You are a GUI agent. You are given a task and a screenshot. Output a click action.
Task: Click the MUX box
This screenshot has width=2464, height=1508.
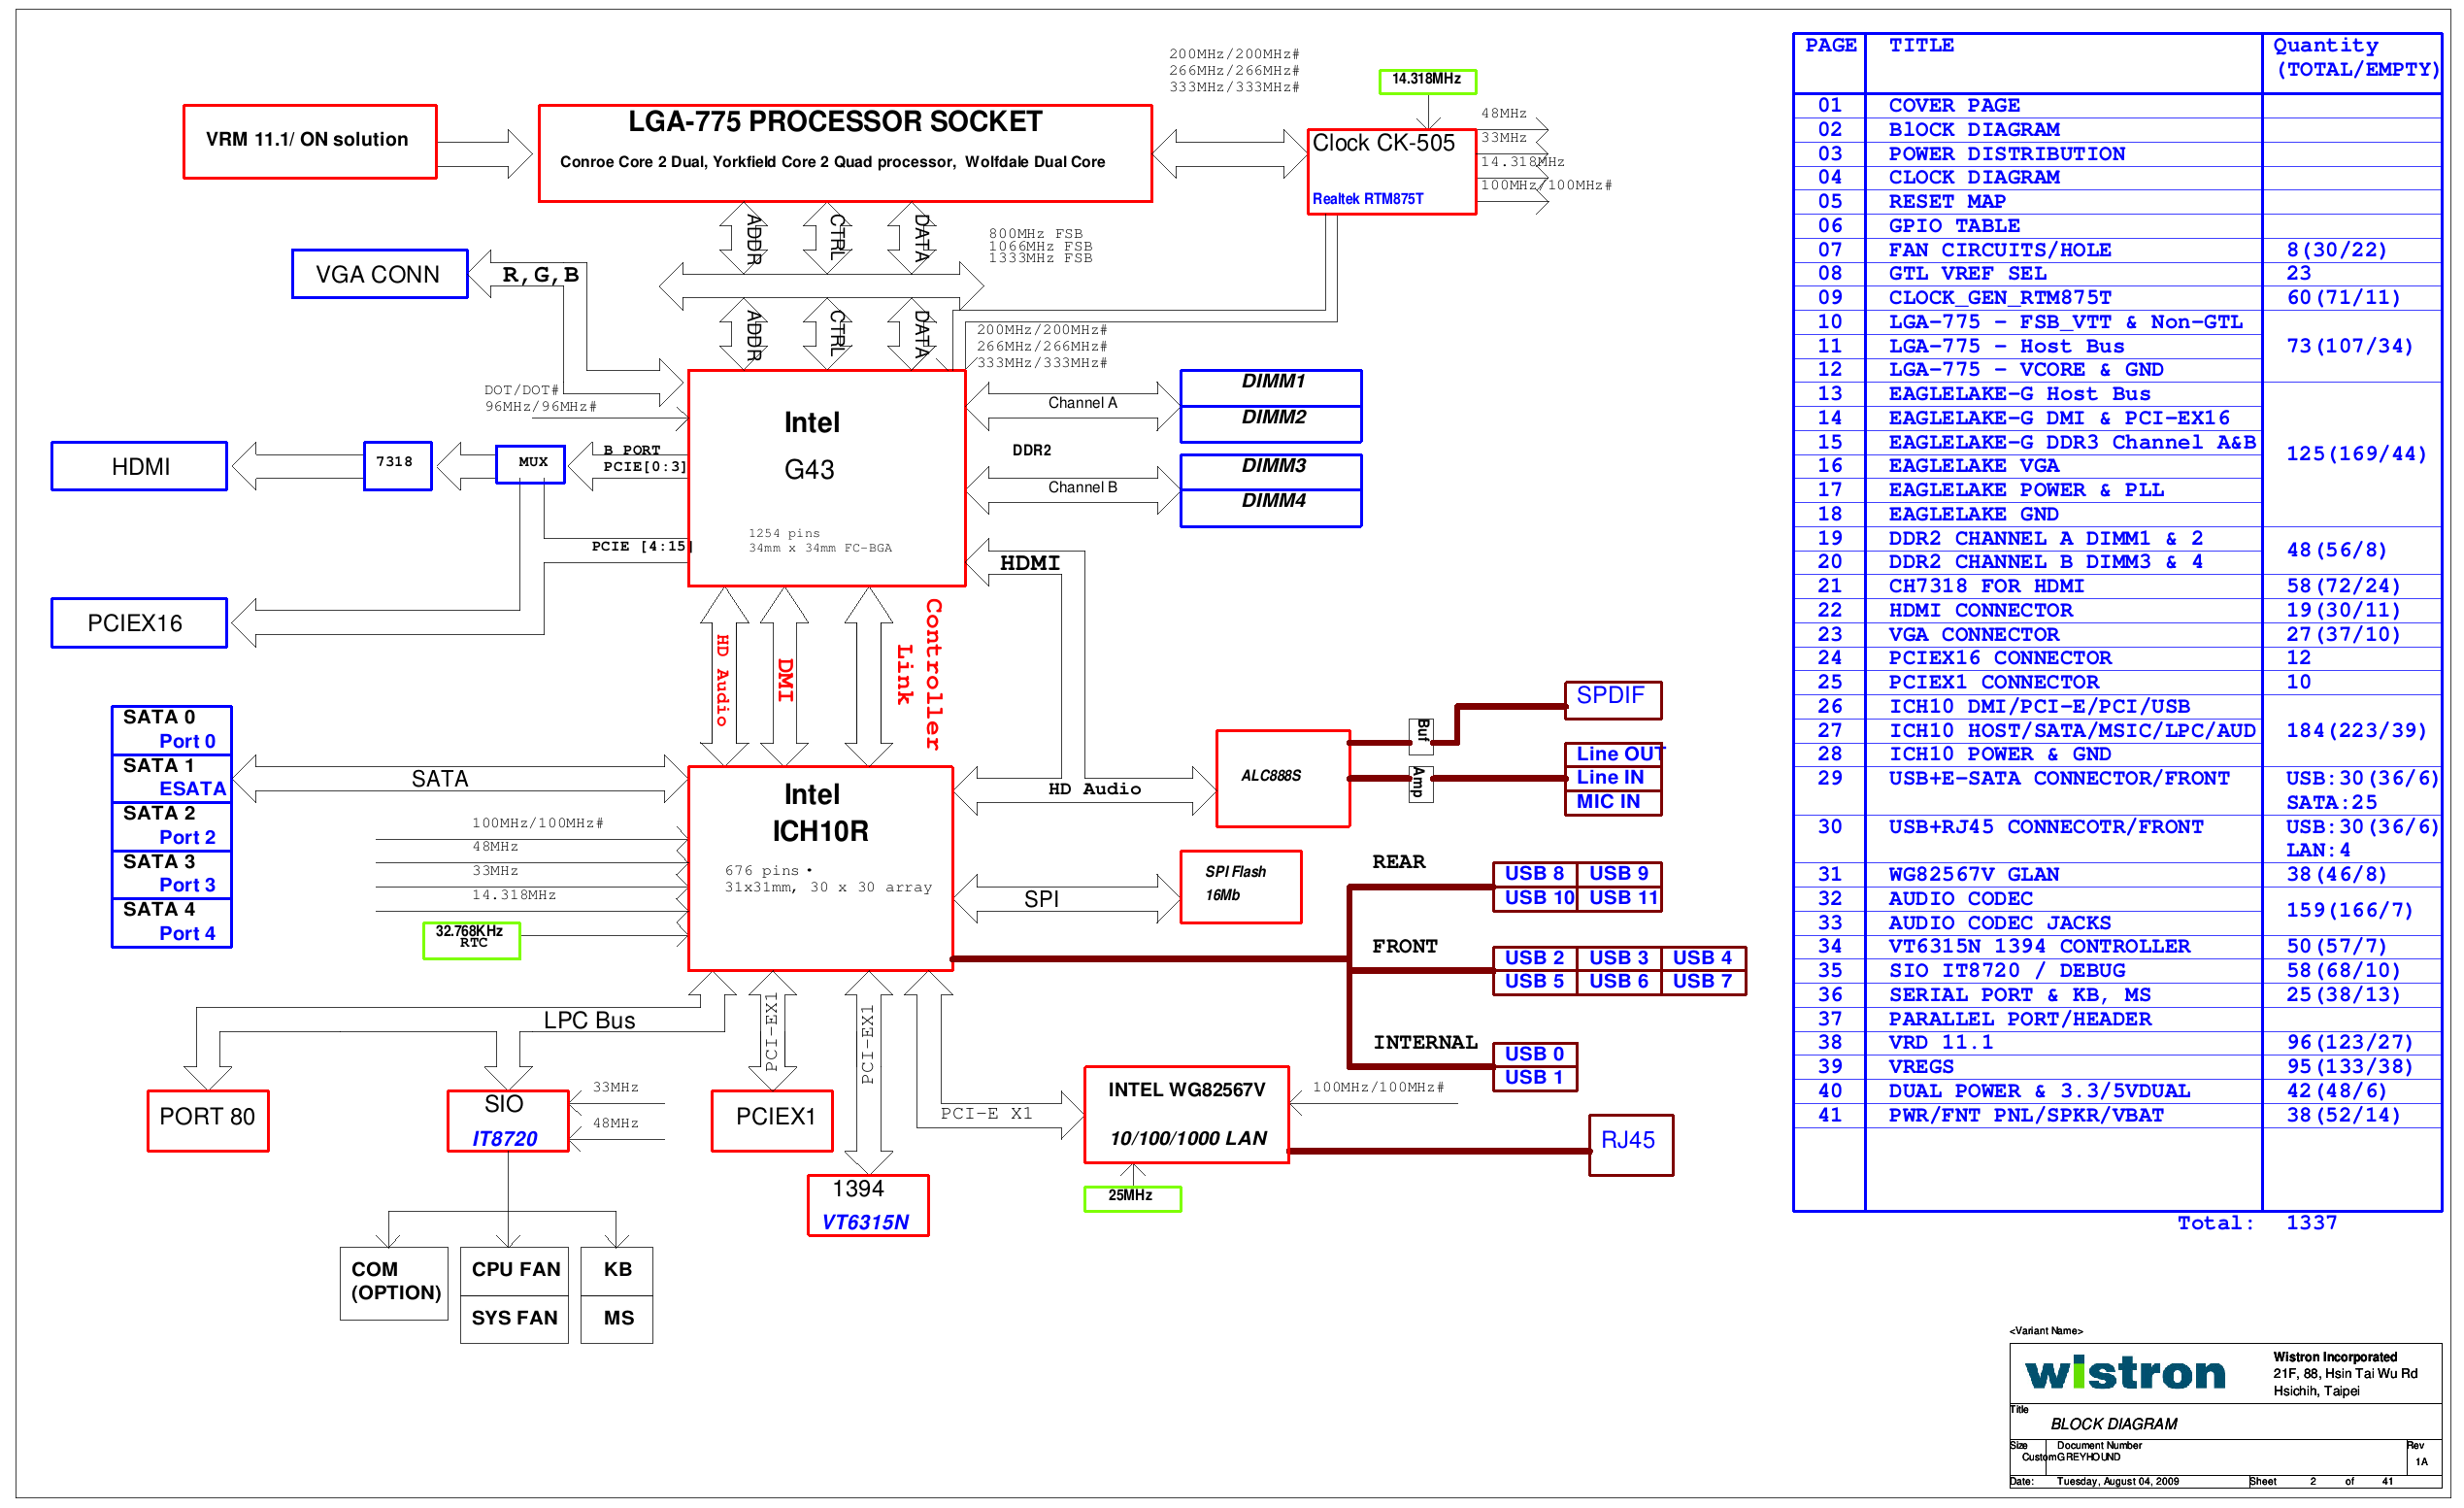pos(531,464)
